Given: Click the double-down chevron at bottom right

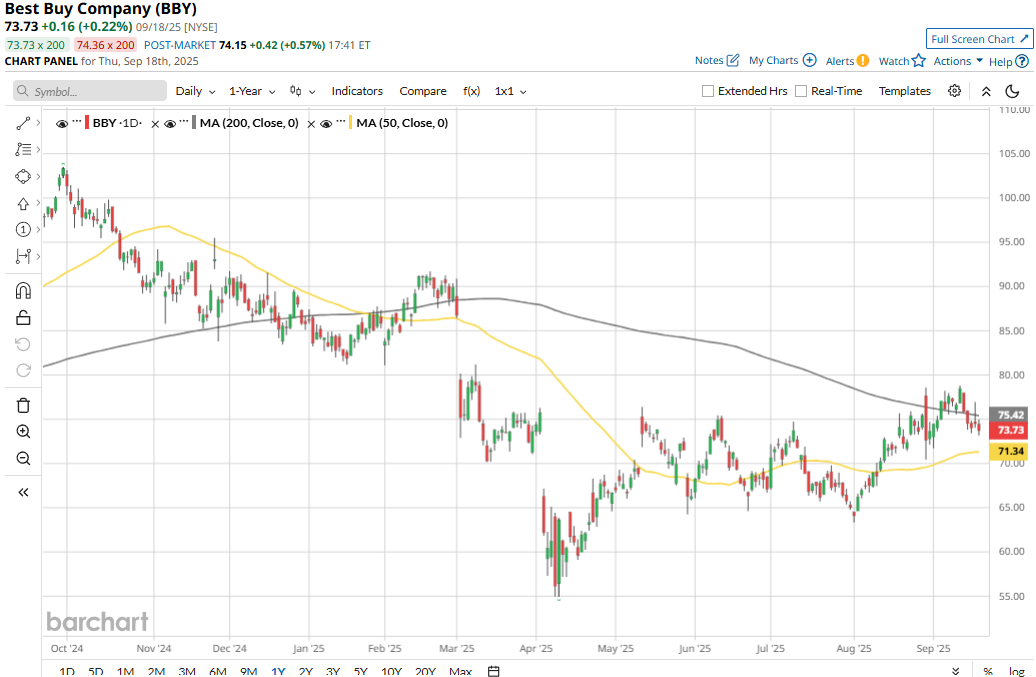Looking at the screenshot, I should pyautogui.click(x=955, y=671).
